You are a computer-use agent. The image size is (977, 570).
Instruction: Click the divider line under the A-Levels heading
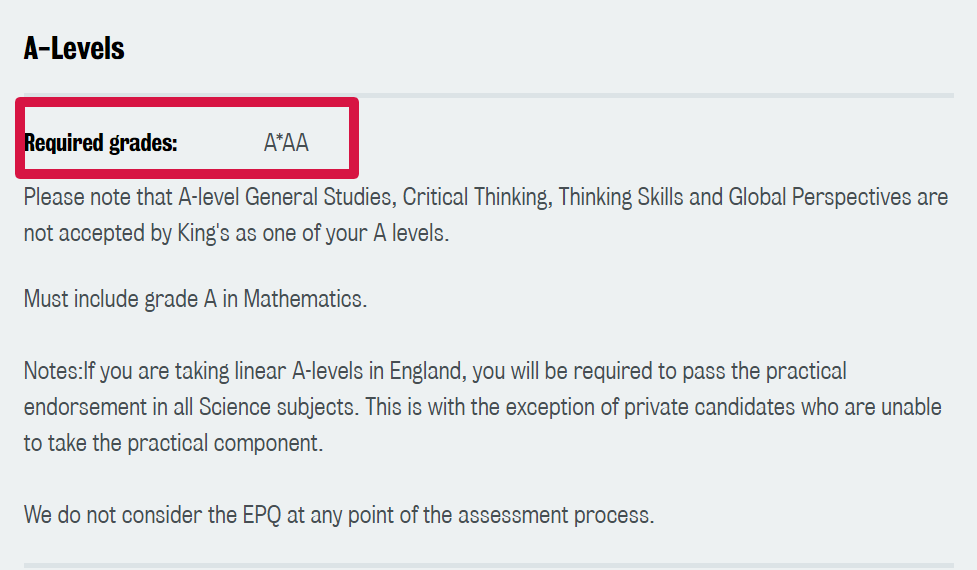pyautogui.click(x=488, y=95)
